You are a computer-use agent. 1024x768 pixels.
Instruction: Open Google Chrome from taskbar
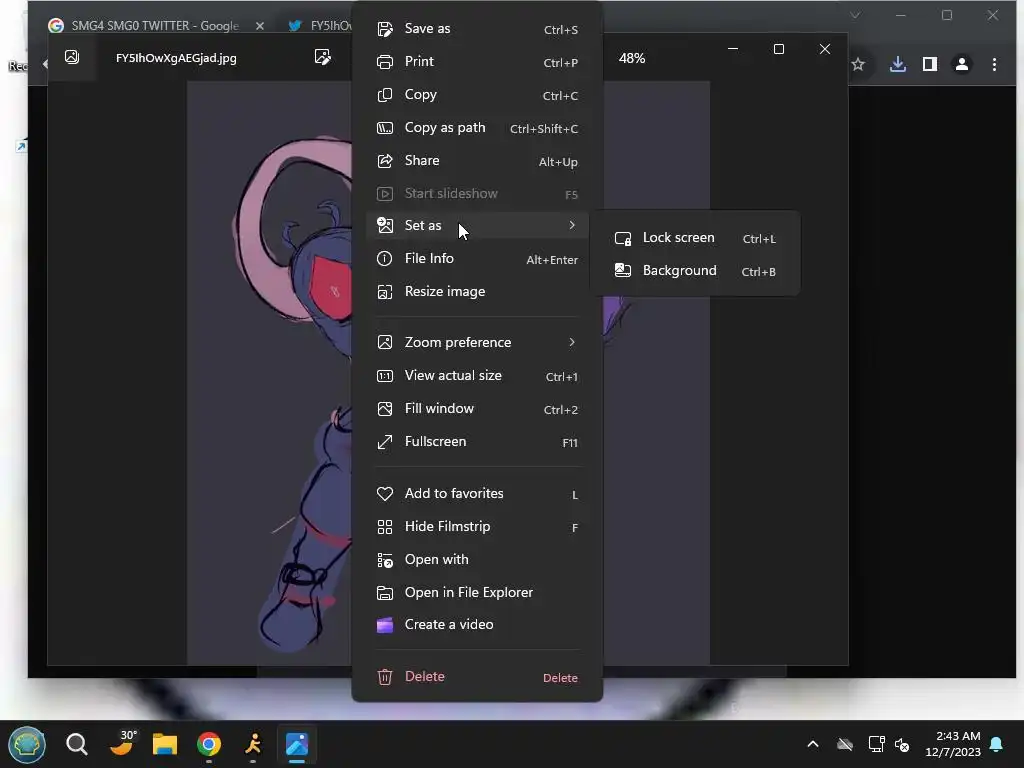(209, 744)
